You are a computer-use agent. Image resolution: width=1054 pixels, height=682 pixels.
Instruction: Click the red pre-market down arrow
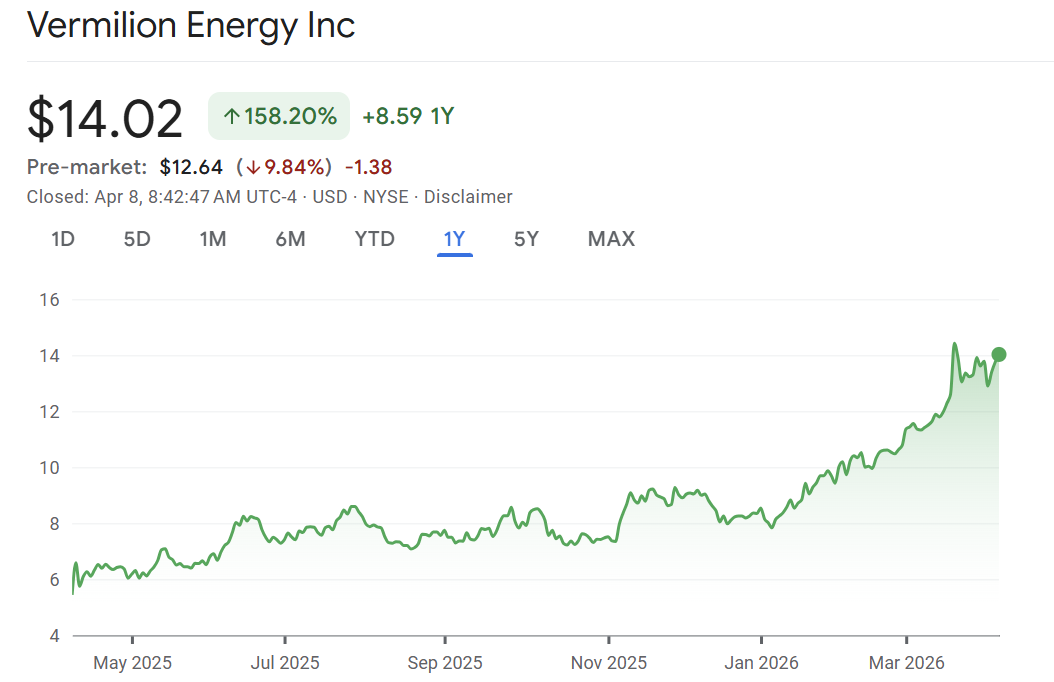(254, 167)
